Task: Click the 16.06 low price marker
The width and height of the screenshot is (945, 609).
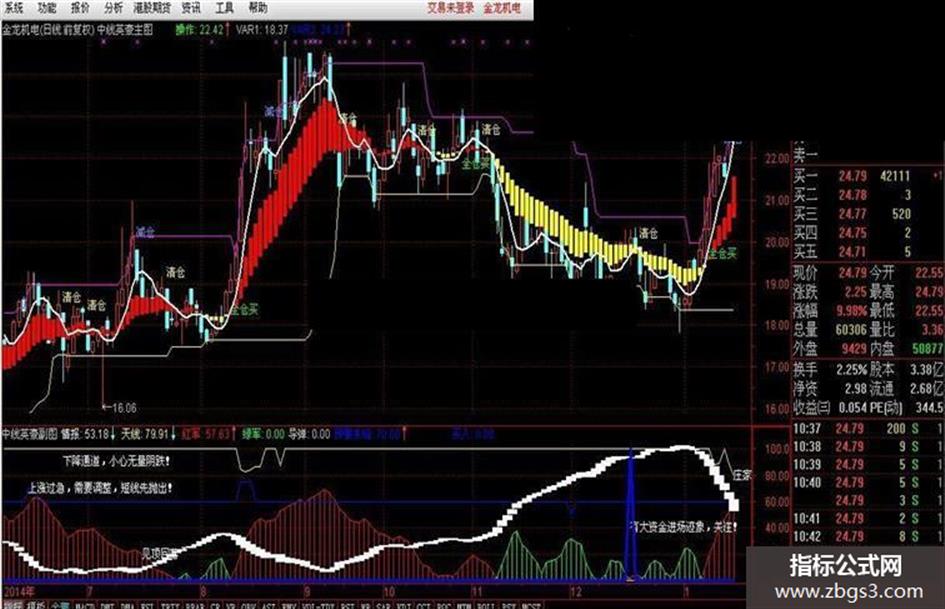Action: [124, 408]
